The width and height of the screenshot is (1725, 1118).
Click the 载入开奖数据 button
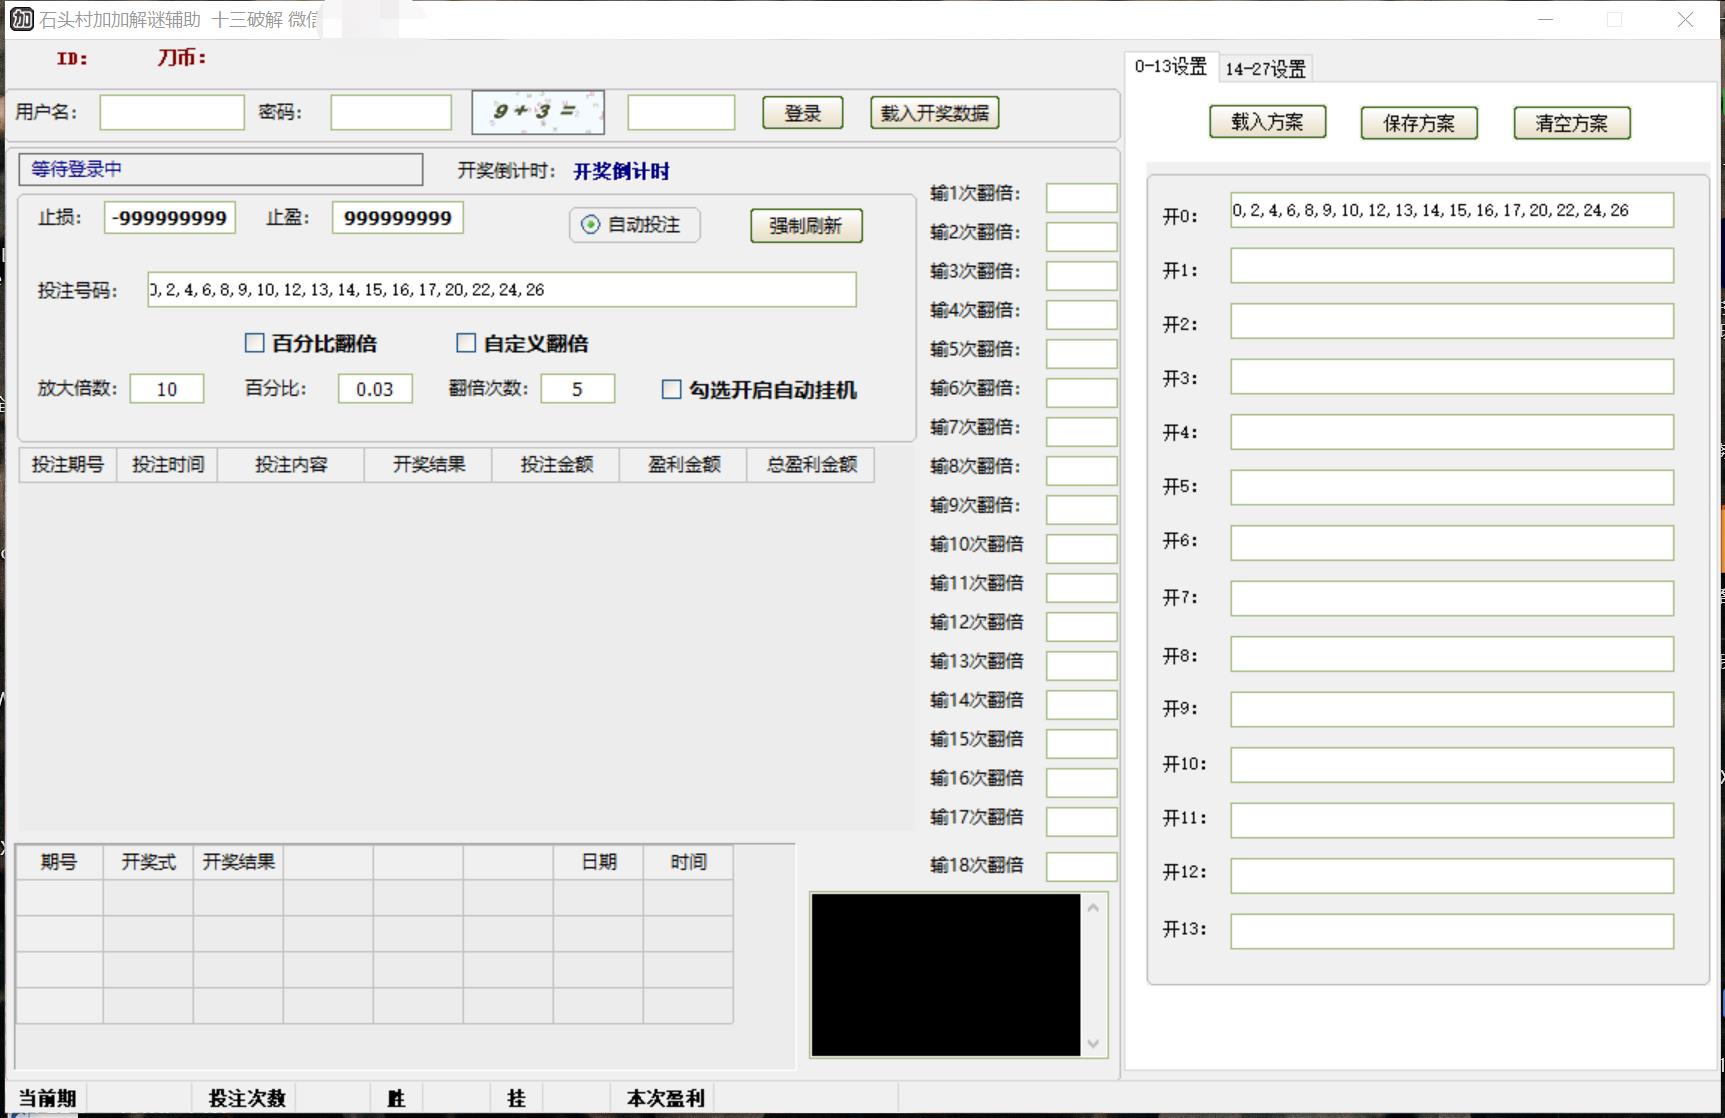click(x=933, y=112)
